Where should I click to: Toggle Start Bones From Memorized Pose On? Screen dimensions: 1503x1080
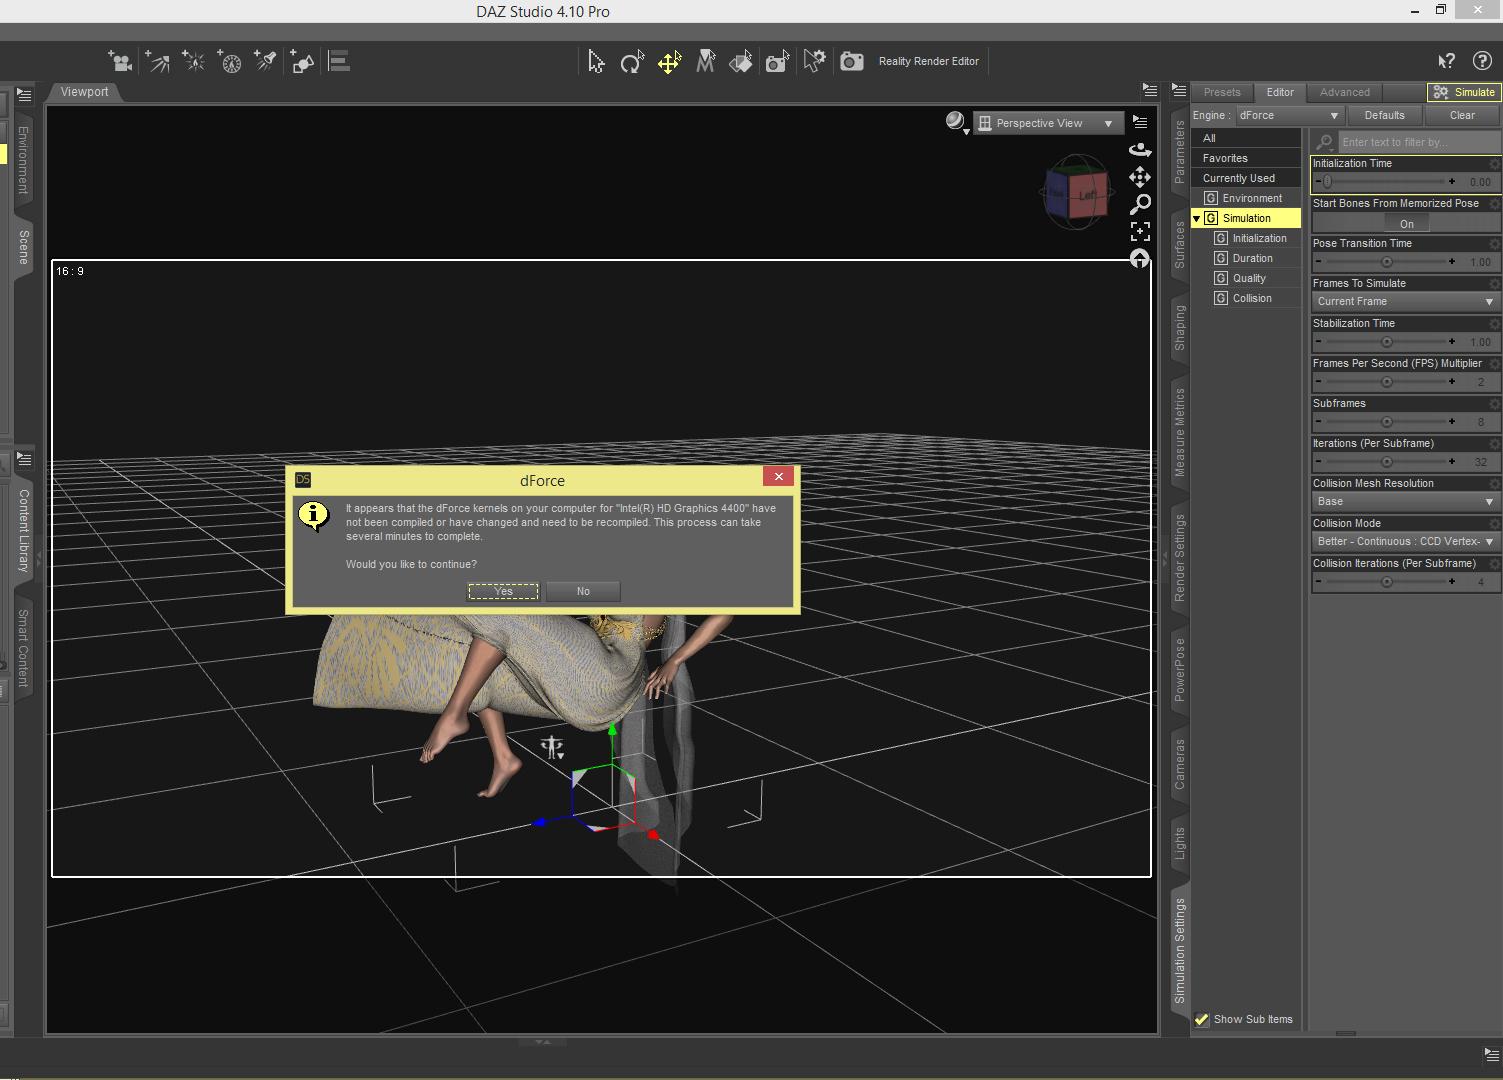pos(1406,224)
